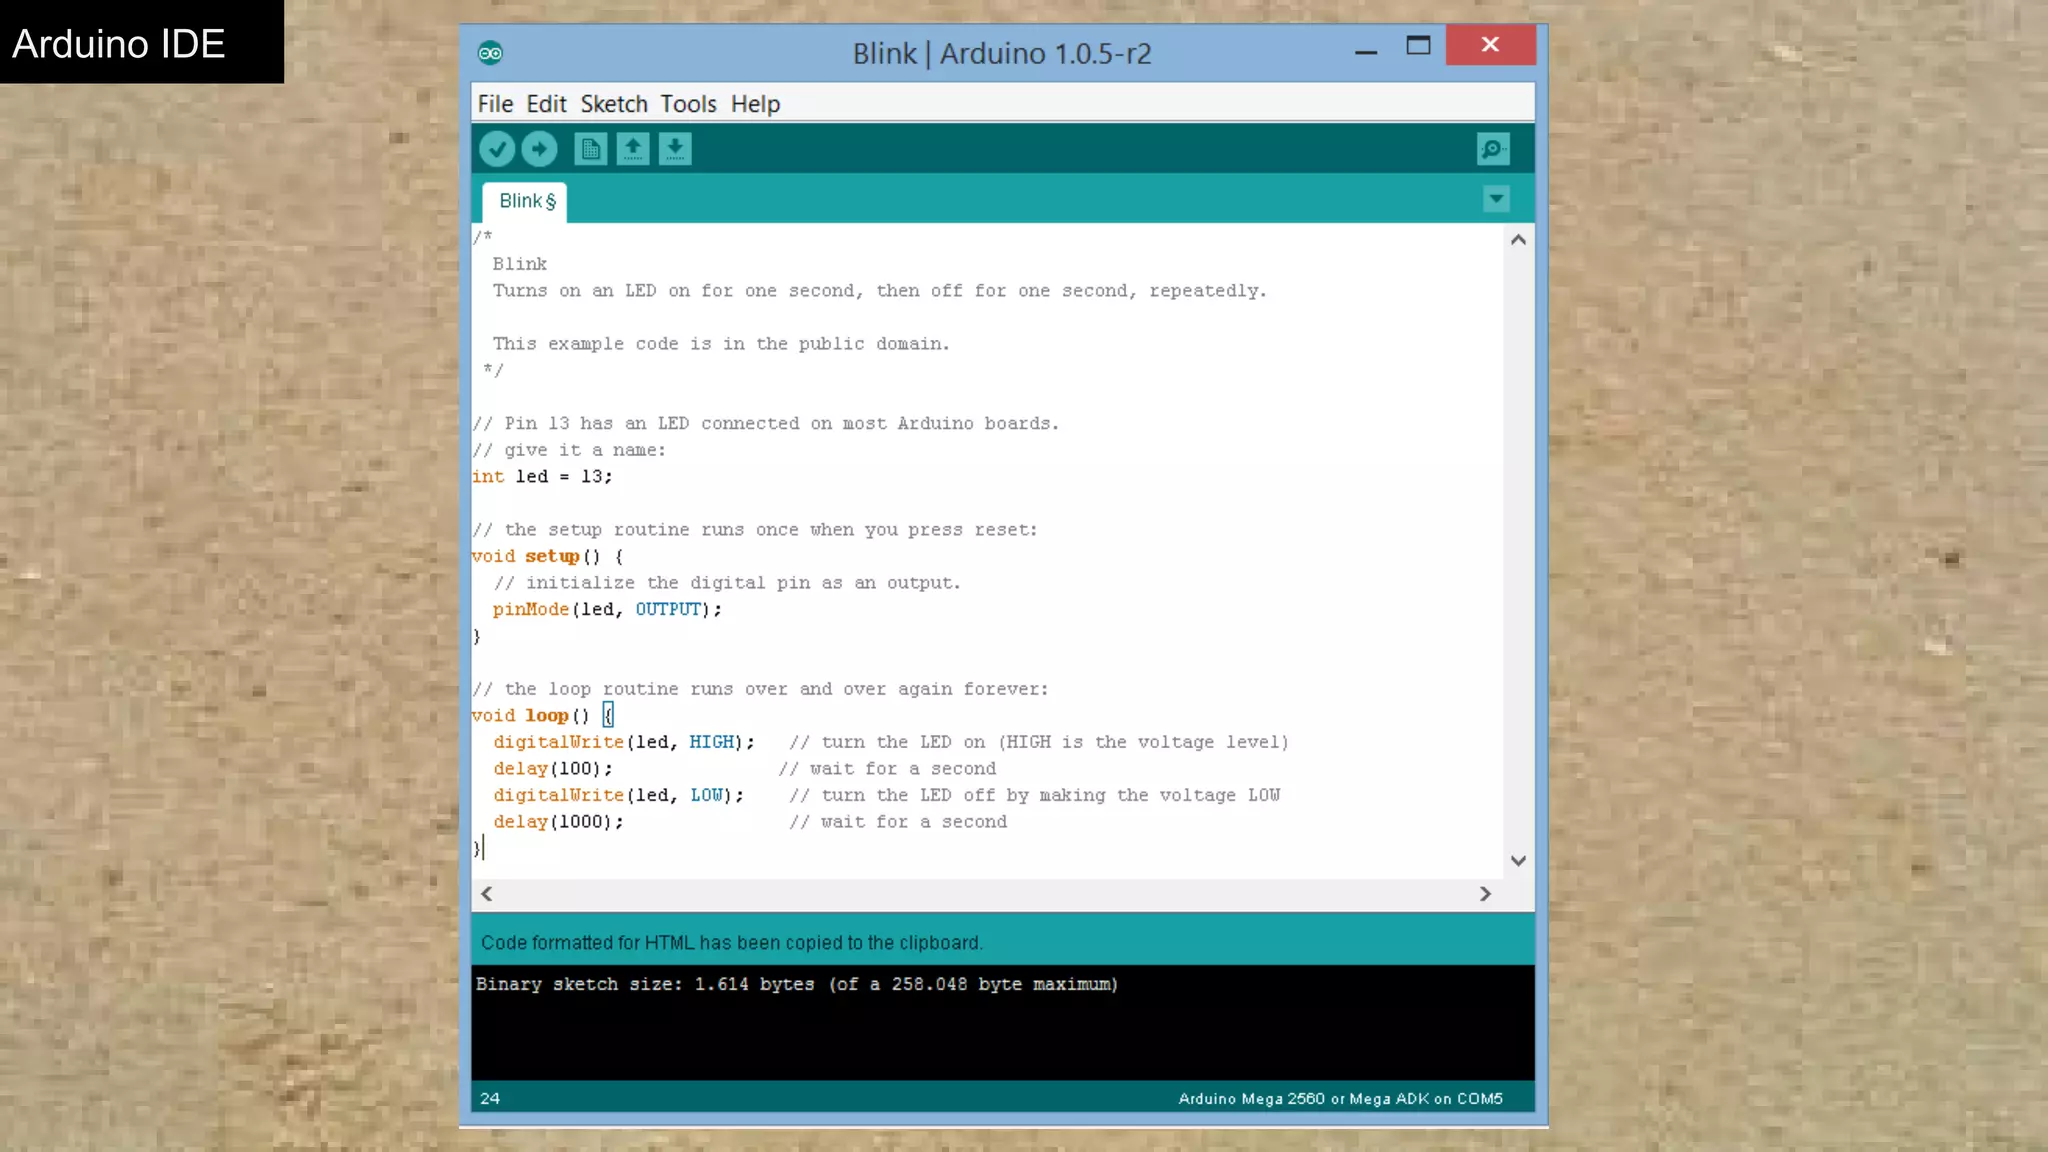The image size is (2048, 1152).
Task: Open the File menu
Action: coord(495,104)
